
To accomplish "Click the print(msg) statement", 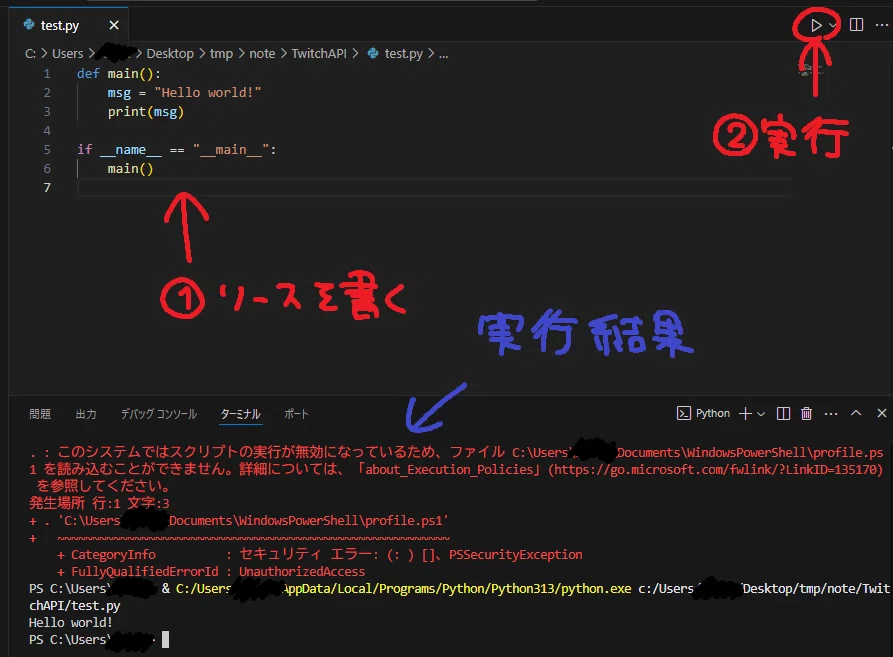I will [x=146, y=112].
